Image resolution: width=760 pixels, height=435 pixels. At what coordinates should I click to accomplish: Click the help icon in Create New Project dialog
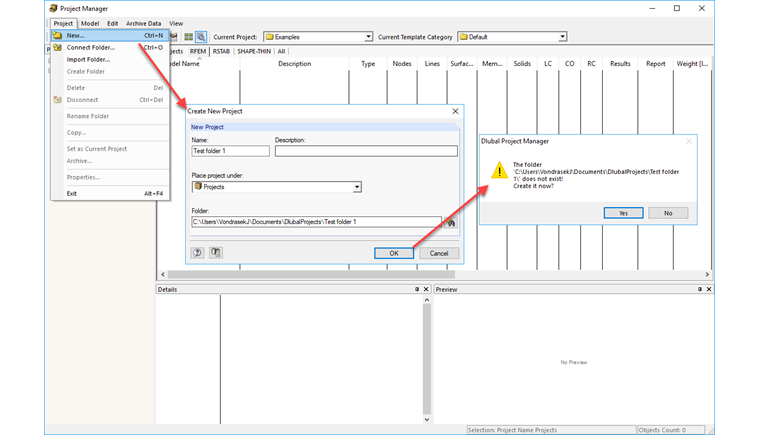coord(197,253)
